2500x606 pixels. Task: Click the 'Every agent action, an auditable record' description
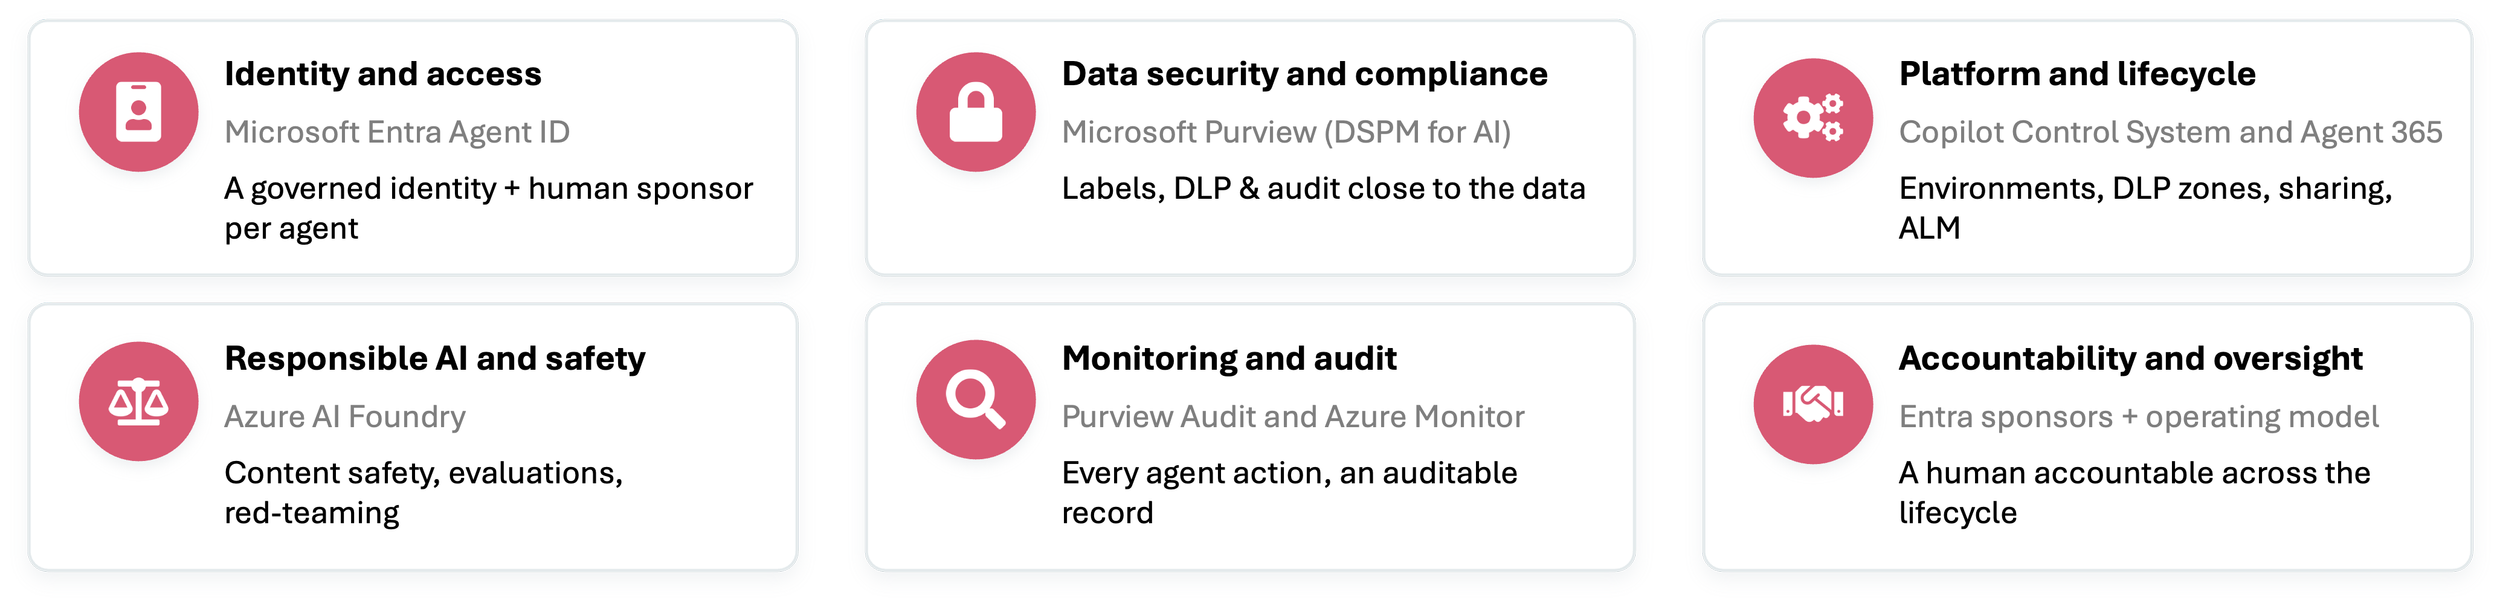point(1289,492)
